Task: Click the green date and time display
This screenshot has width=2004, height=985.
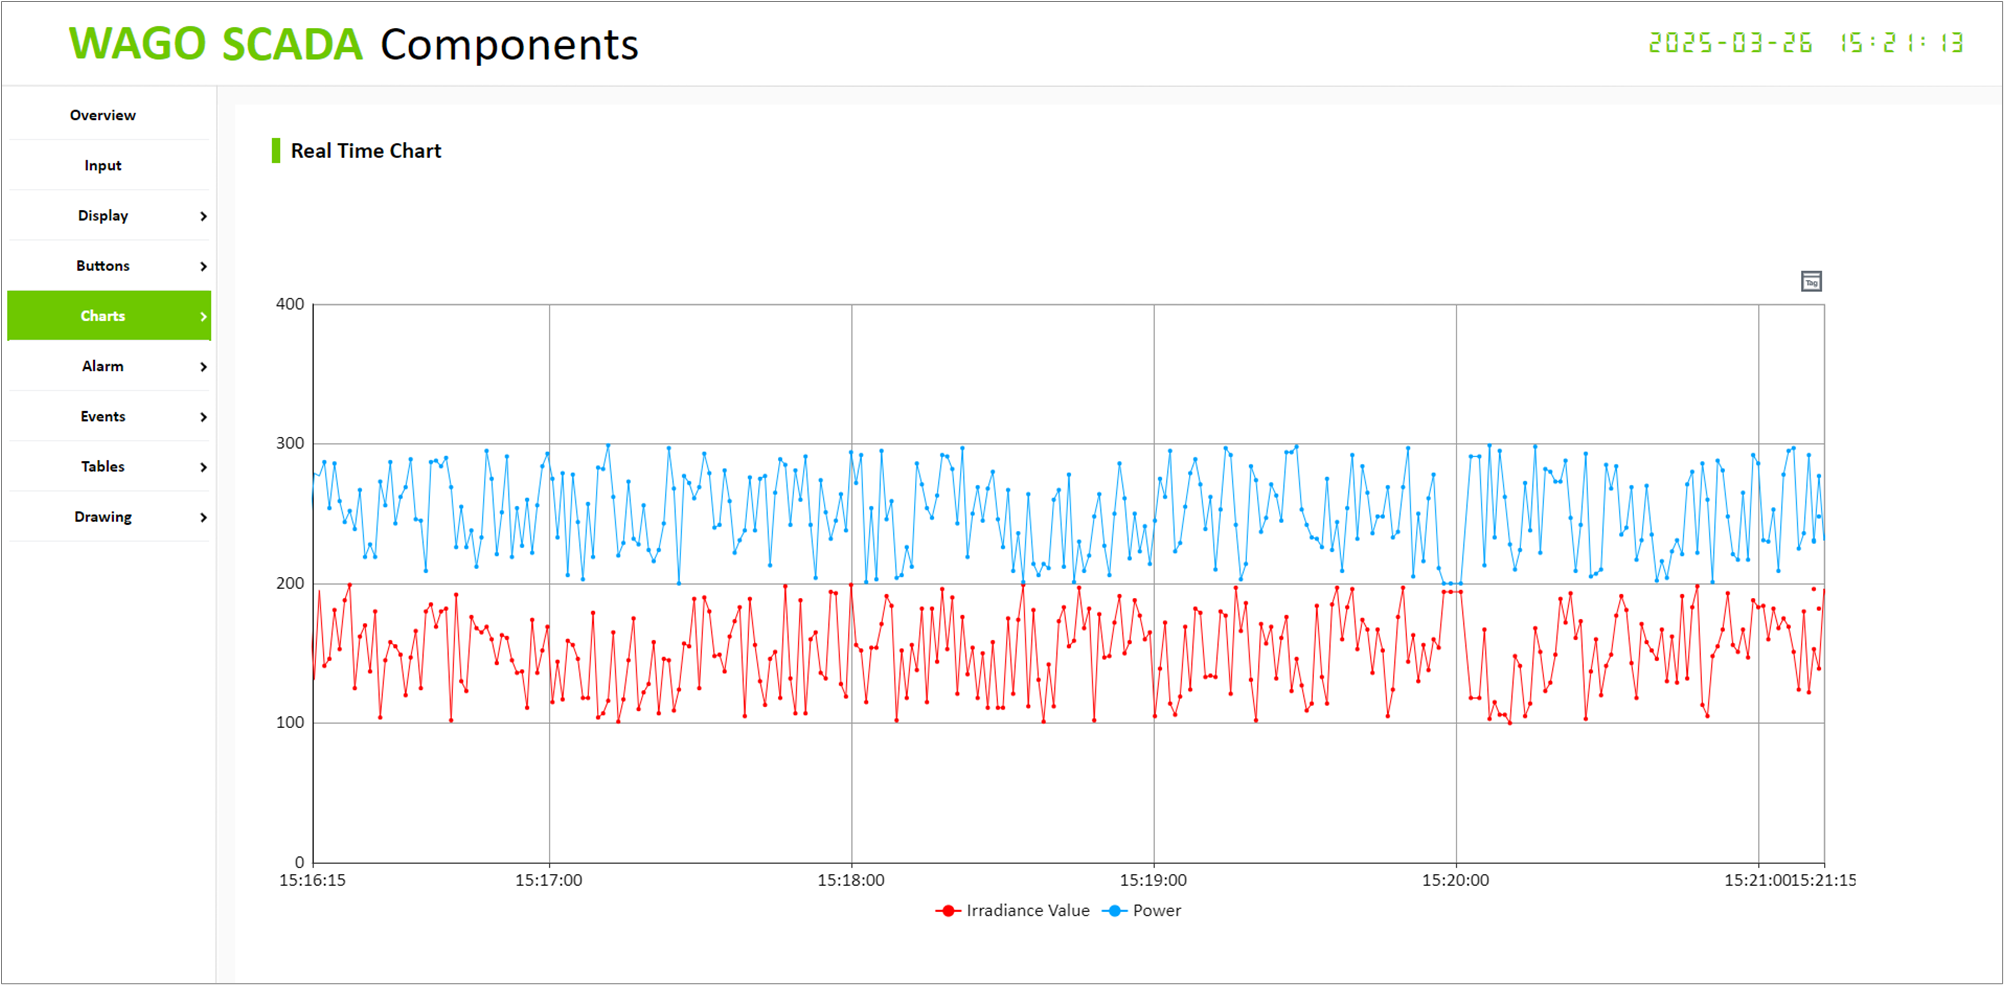Action: 1805,43
